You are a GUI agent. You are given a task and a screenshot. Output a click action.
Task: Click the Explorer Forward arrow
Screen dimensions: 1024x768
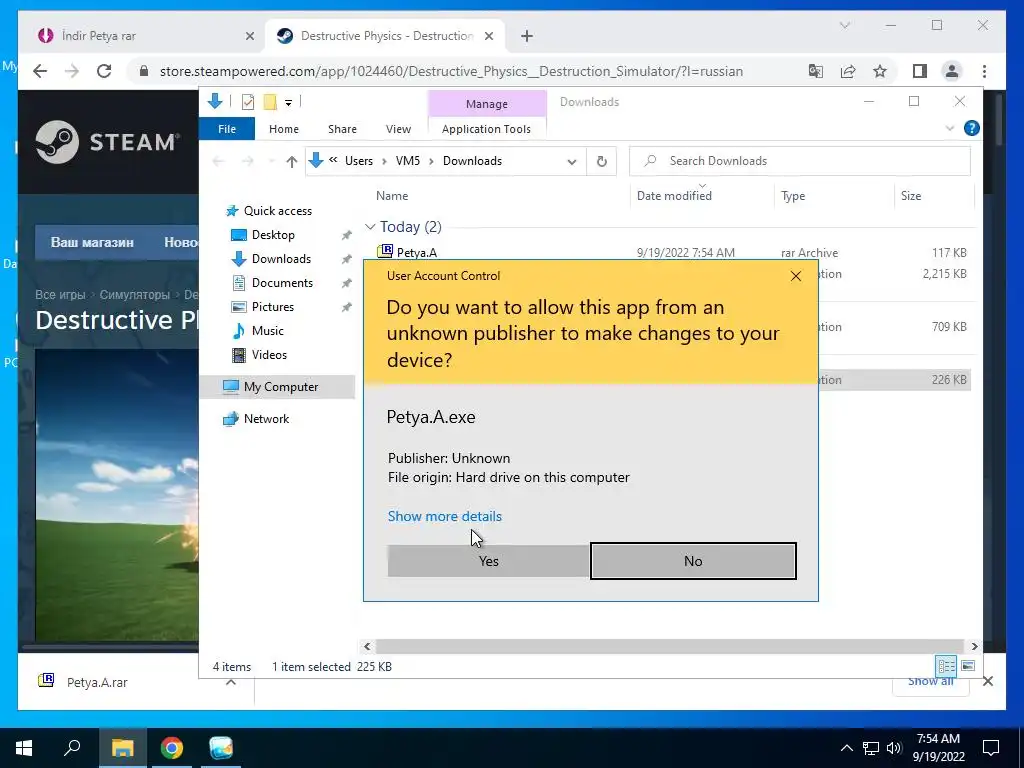click(x=248, y=161)
